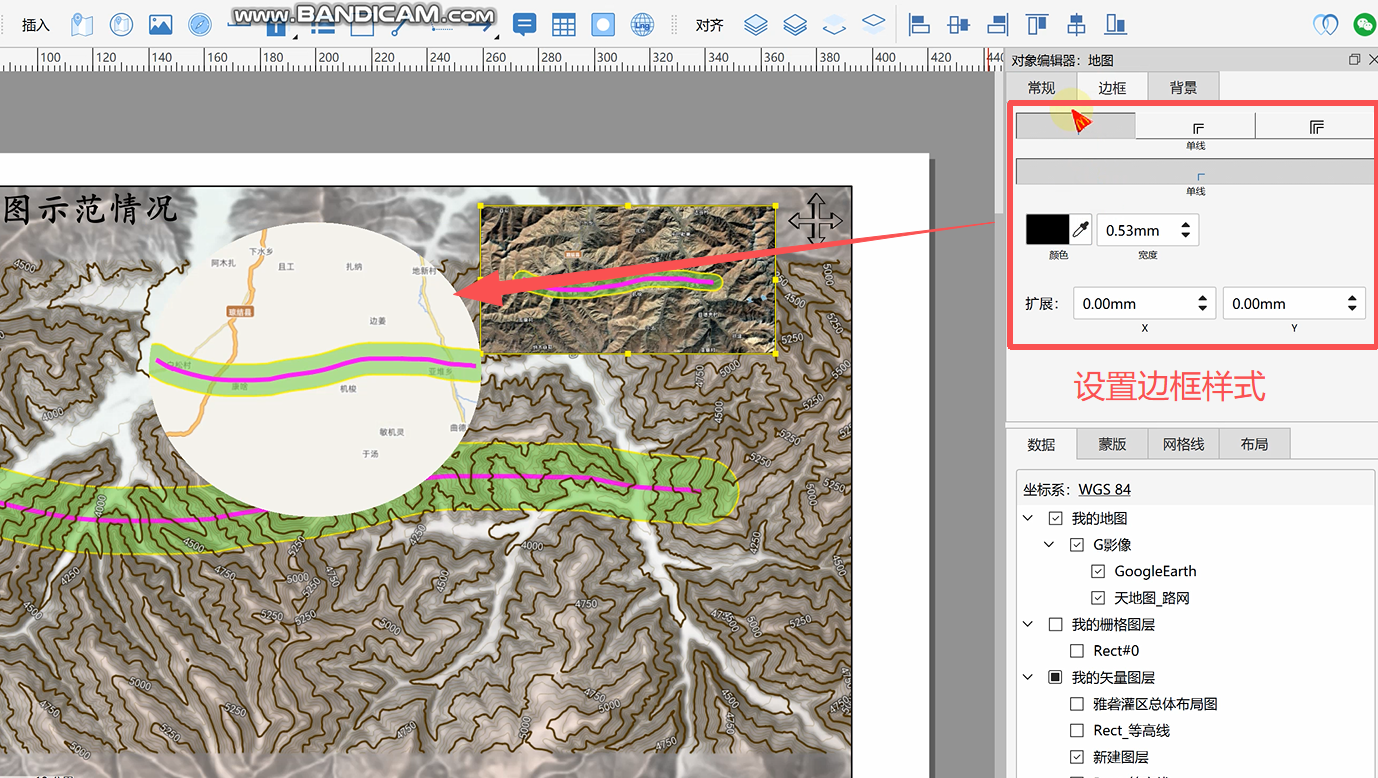Align selected objects to the left edge
The height and width of the screenshot is (778, 1378).
(x=919, y=25)
